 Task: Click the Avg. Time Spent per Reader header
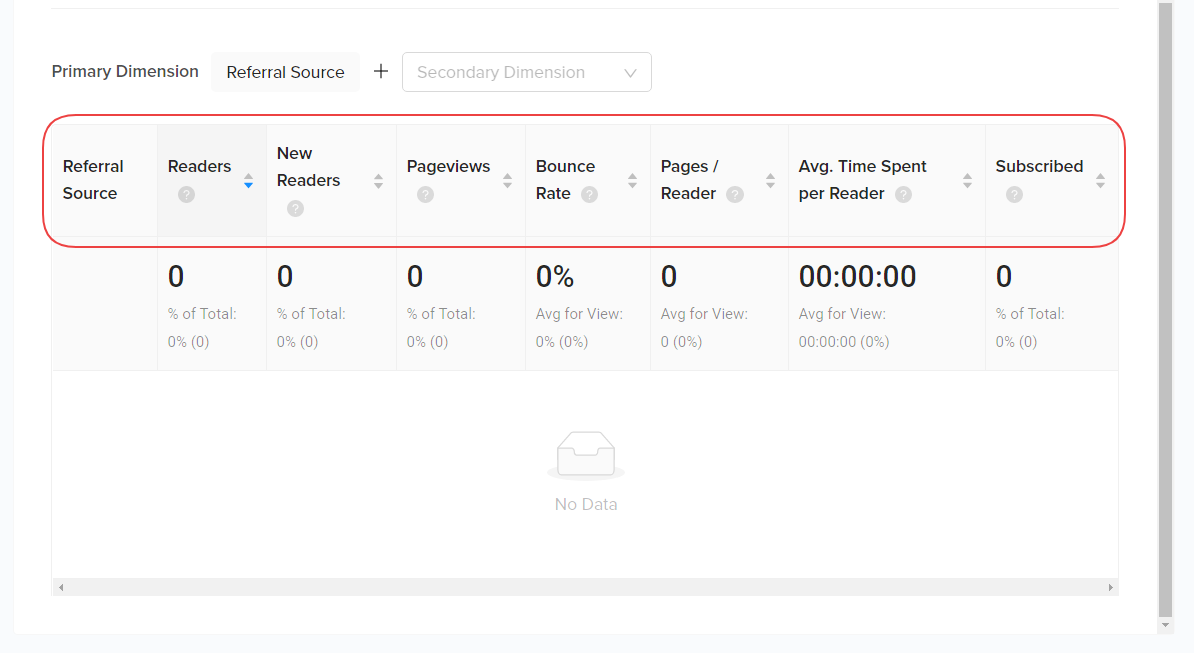click(x=862, y=180)
